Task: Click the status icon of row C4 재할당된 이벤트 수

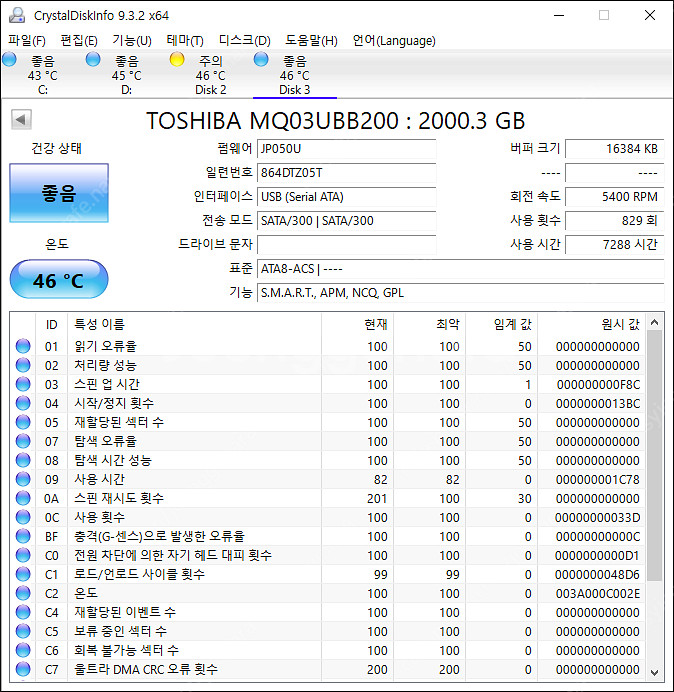Action: (x=23, y=612)
